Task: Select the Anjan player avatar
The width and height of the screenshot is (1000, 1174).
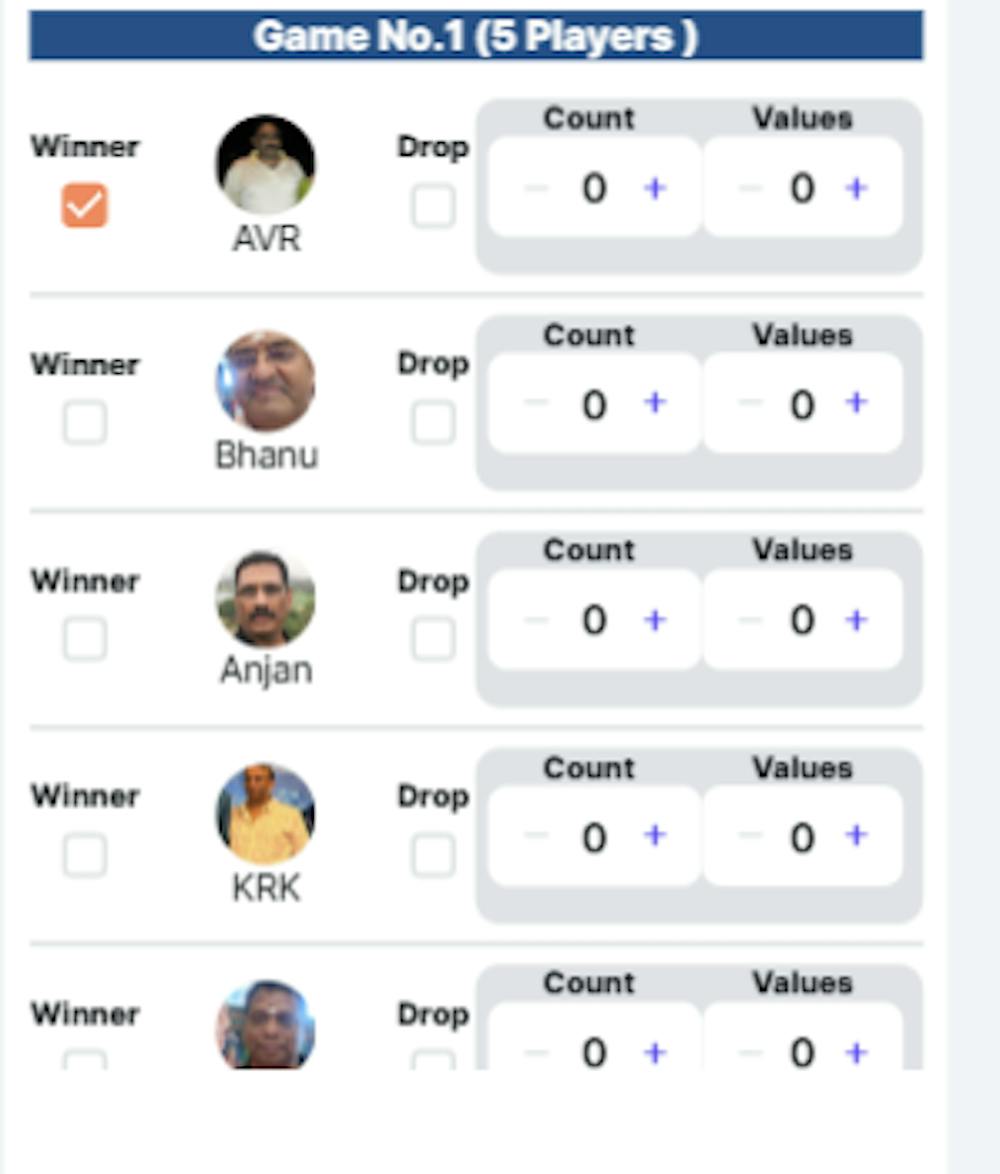Action: point(265,598)
